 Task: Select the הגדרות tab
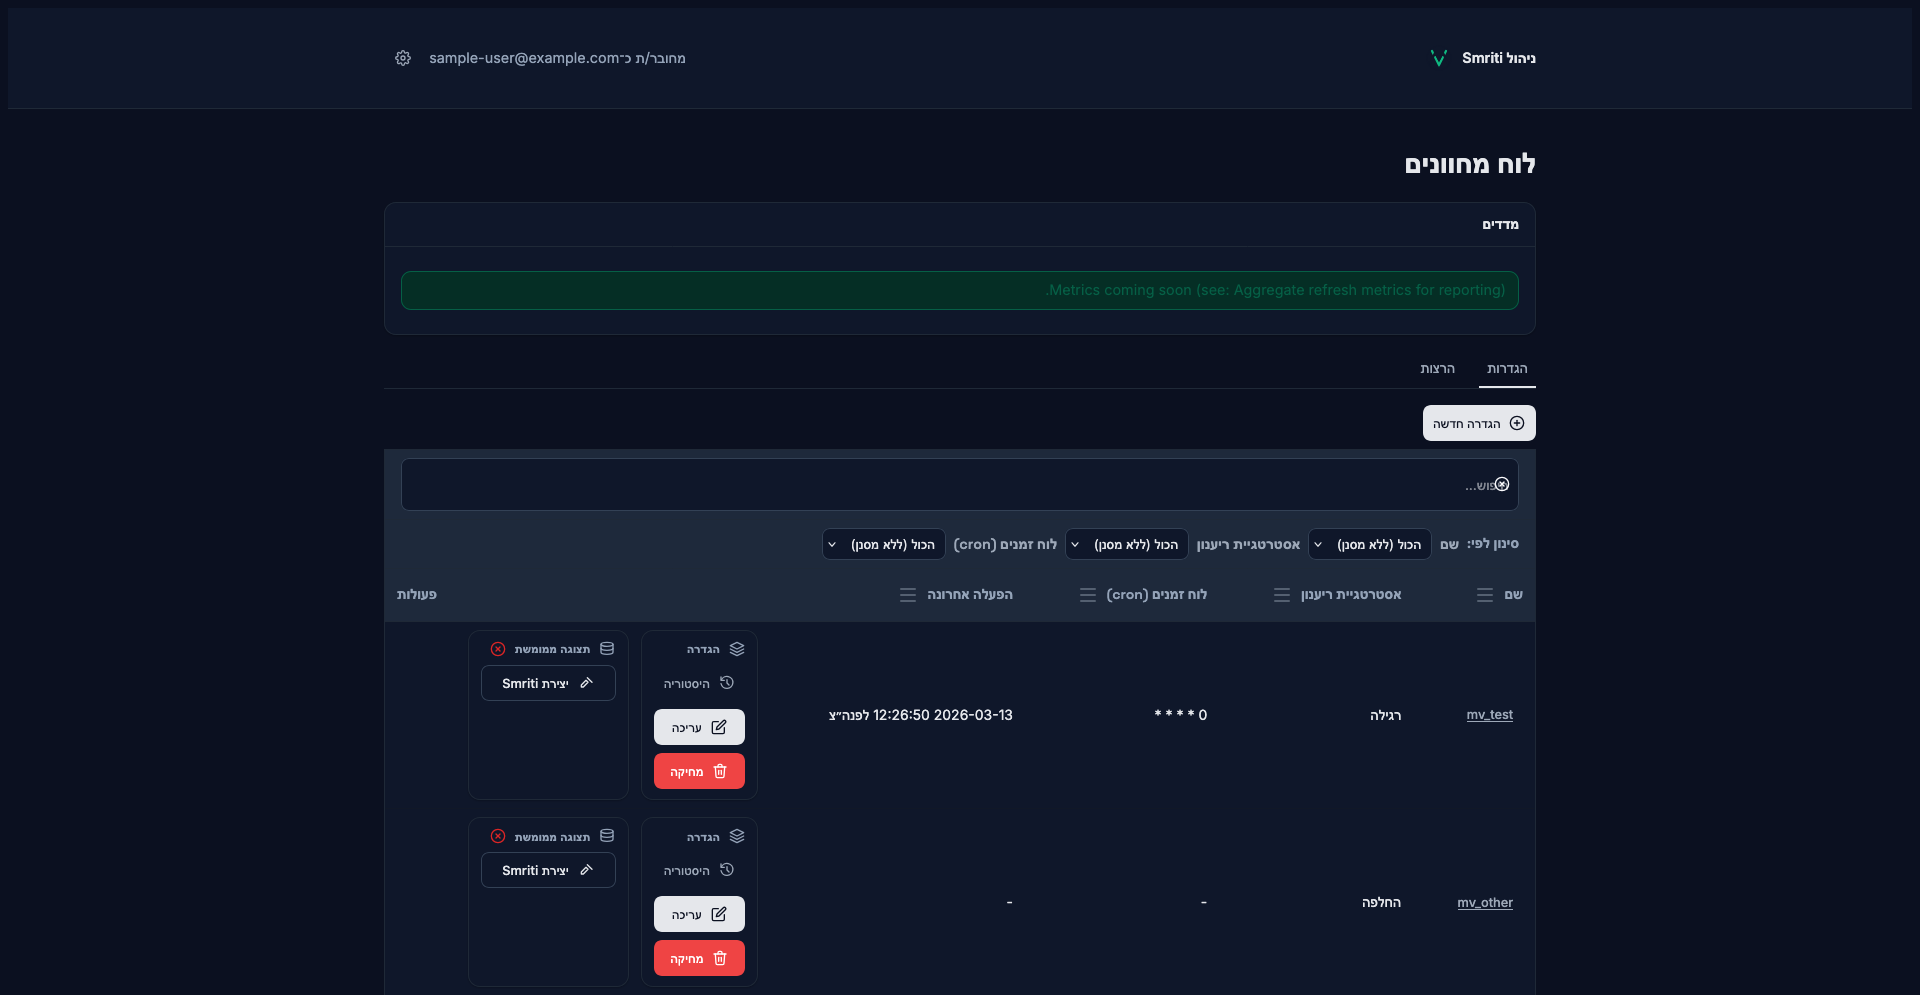1506,369
